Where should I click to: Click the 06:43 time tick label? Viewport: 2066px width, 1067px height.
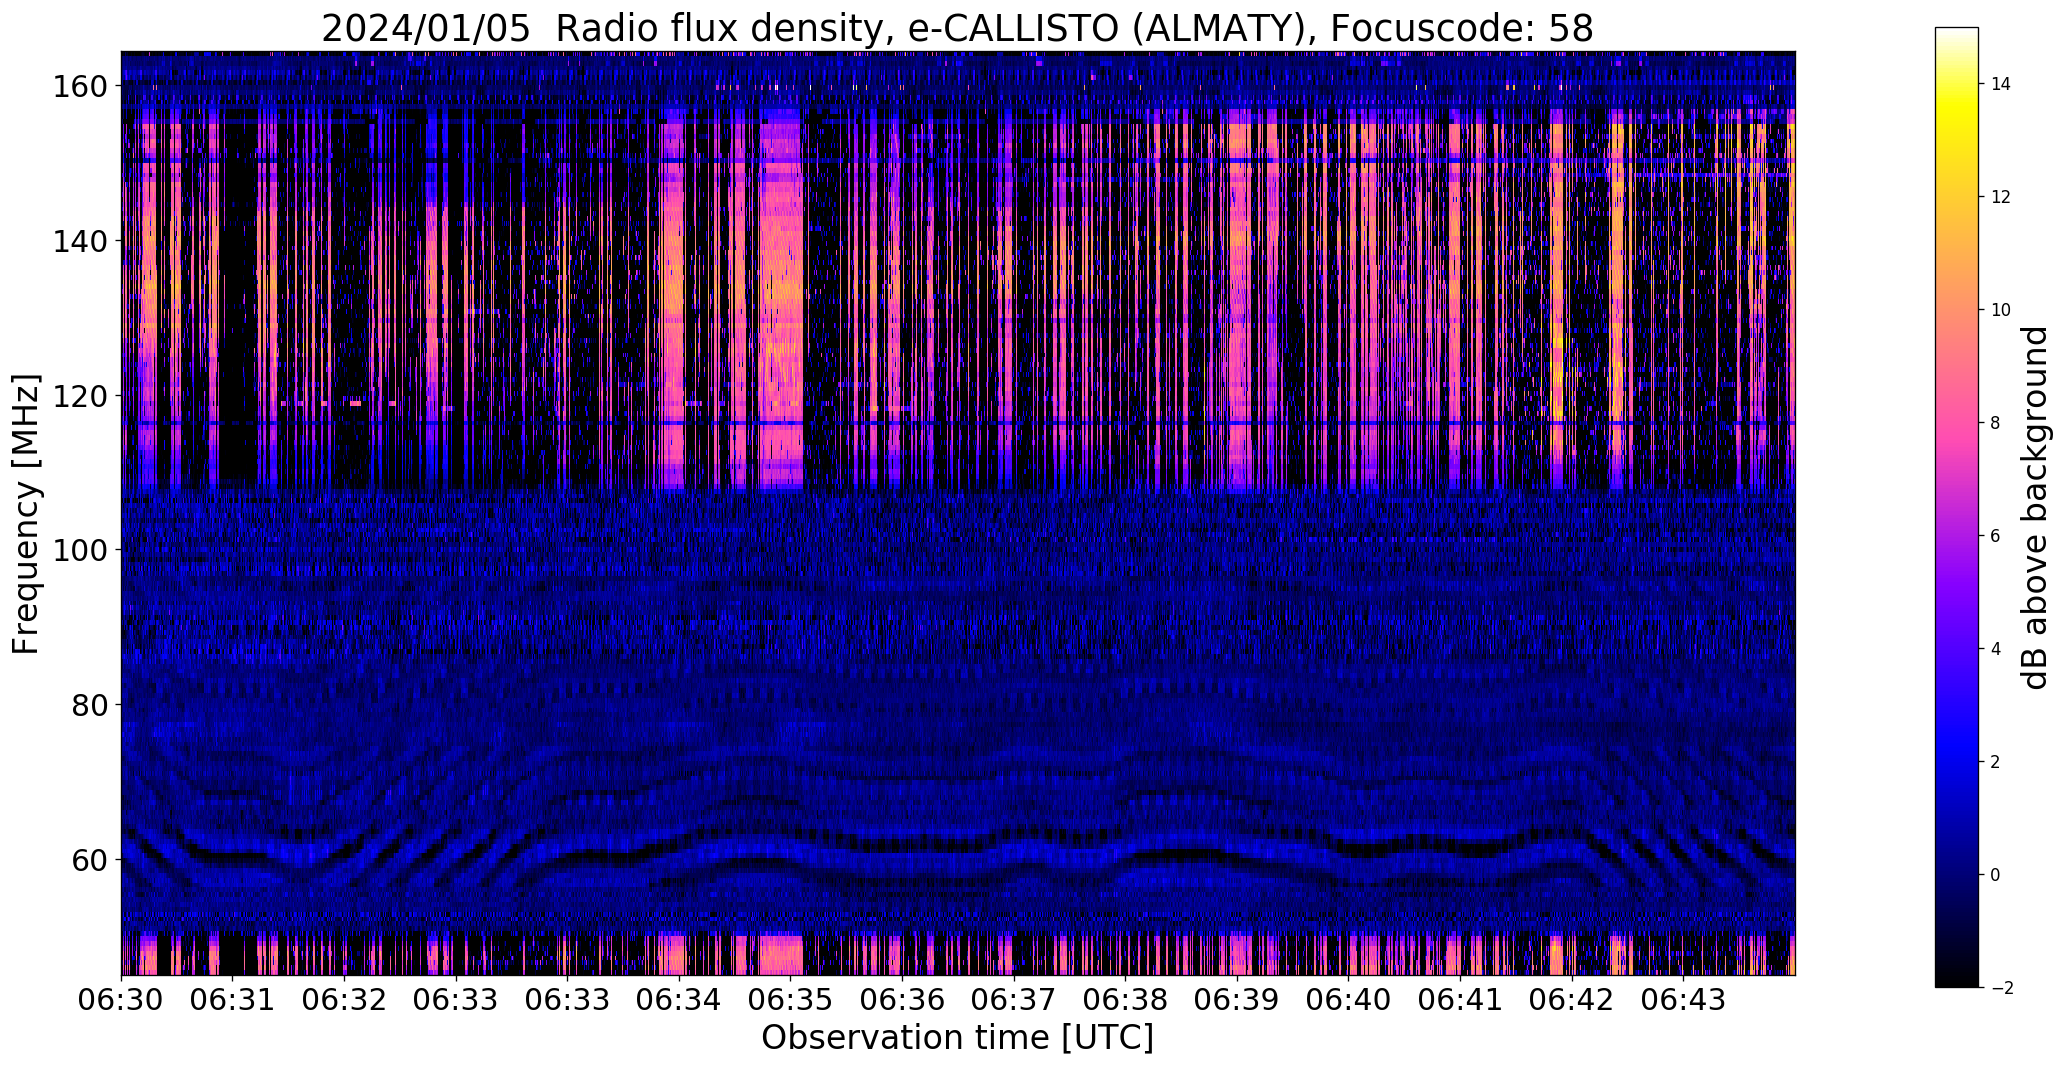pos(1683,1001)
